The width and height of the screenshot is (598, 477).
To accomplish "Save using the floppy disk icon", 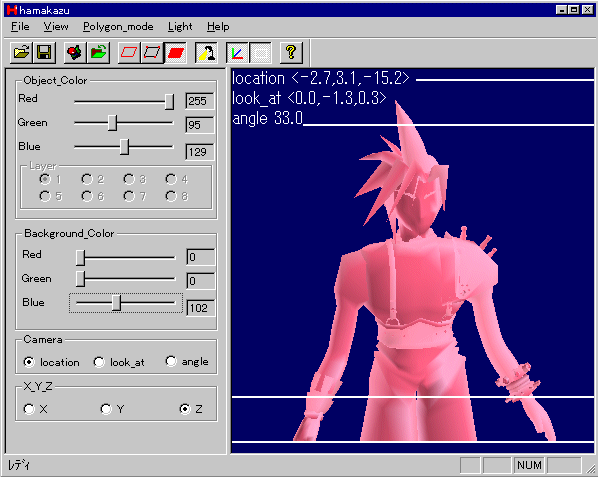I will click(x=44, y=53).
